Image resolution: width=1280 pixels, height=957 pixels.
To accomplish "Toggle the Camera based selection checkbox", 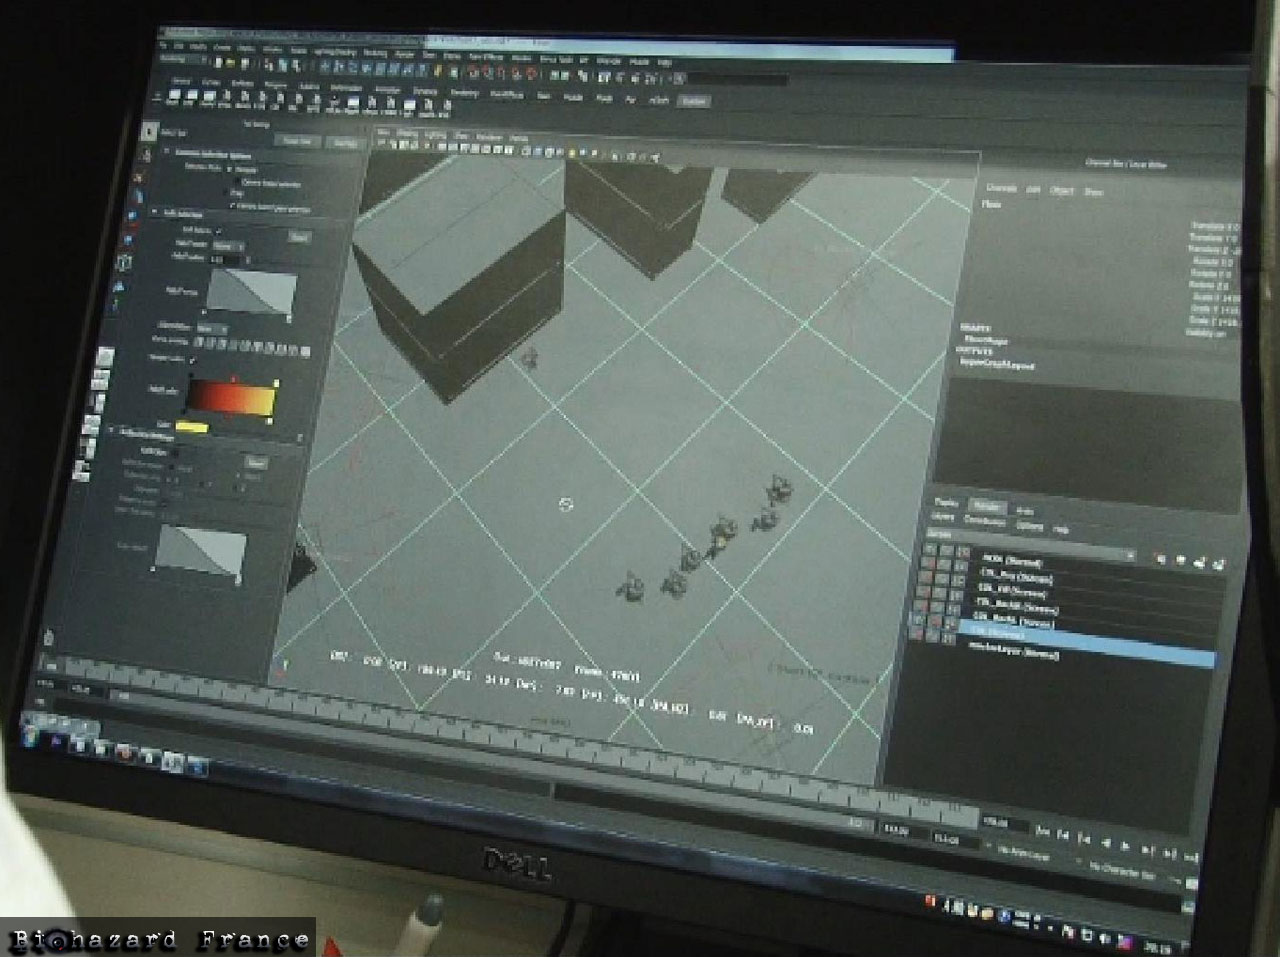I will point(238,183).
